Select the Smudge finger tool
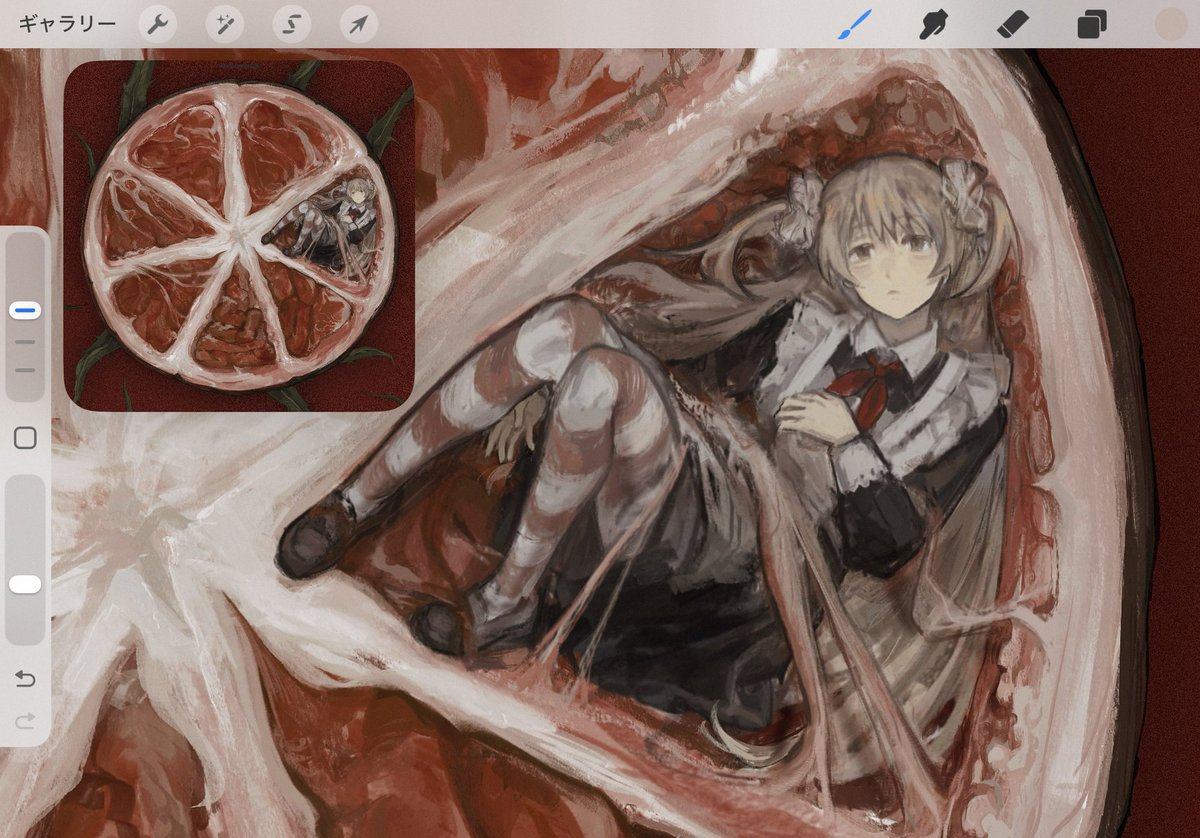 934,24
